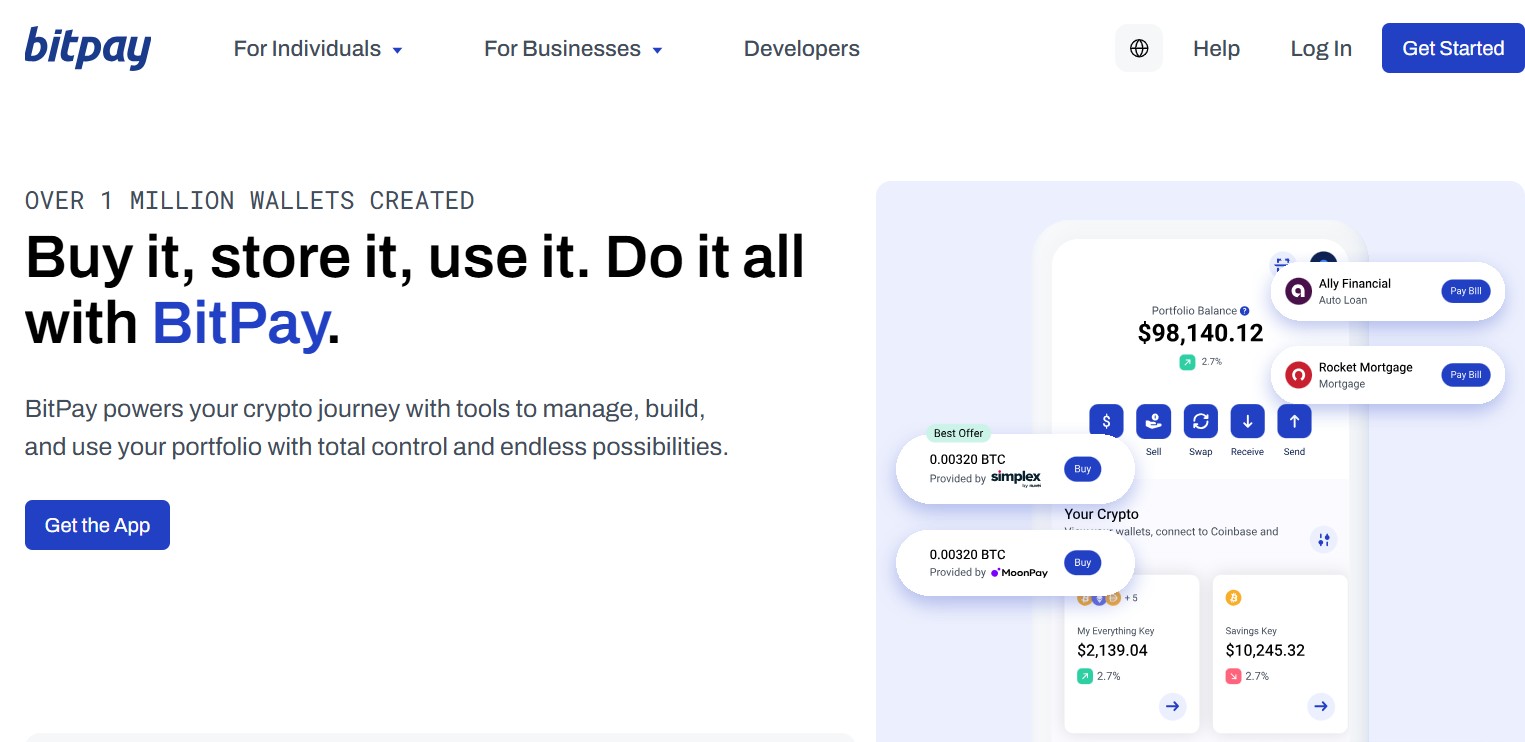The image size is (1525, 742).
Task: Click the $10,245.32 balance amount
Action: coord(1265,650)
